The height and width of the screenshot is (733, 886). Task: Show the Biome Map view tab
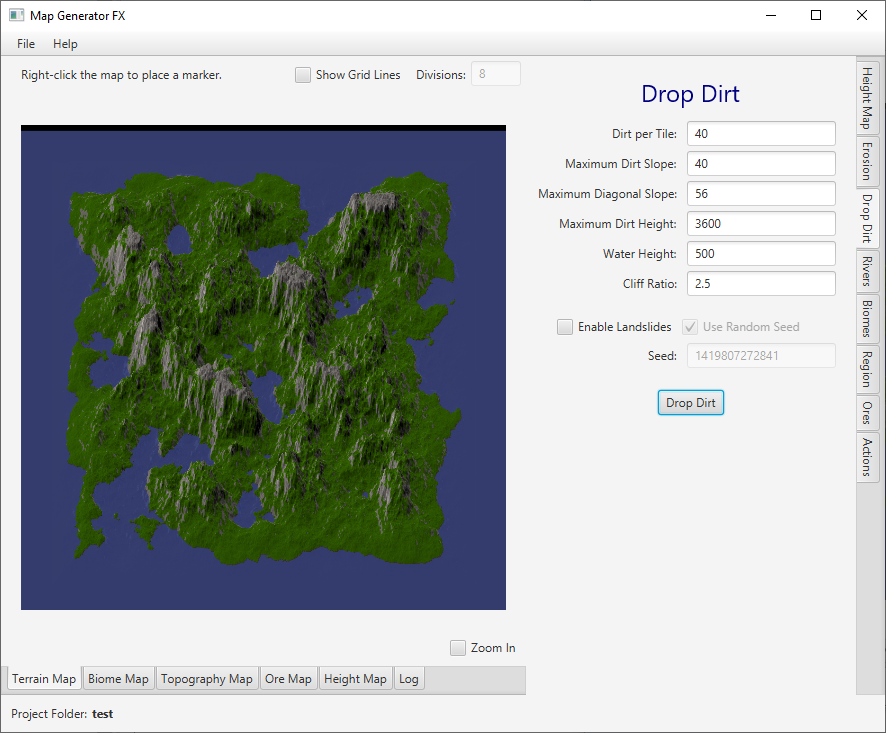[x=118, y=679]
